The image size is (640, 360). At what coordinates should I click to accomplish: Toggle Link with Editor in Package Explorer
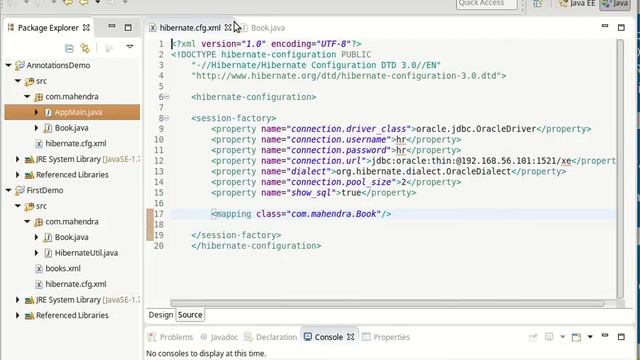(x=85, y=48)
